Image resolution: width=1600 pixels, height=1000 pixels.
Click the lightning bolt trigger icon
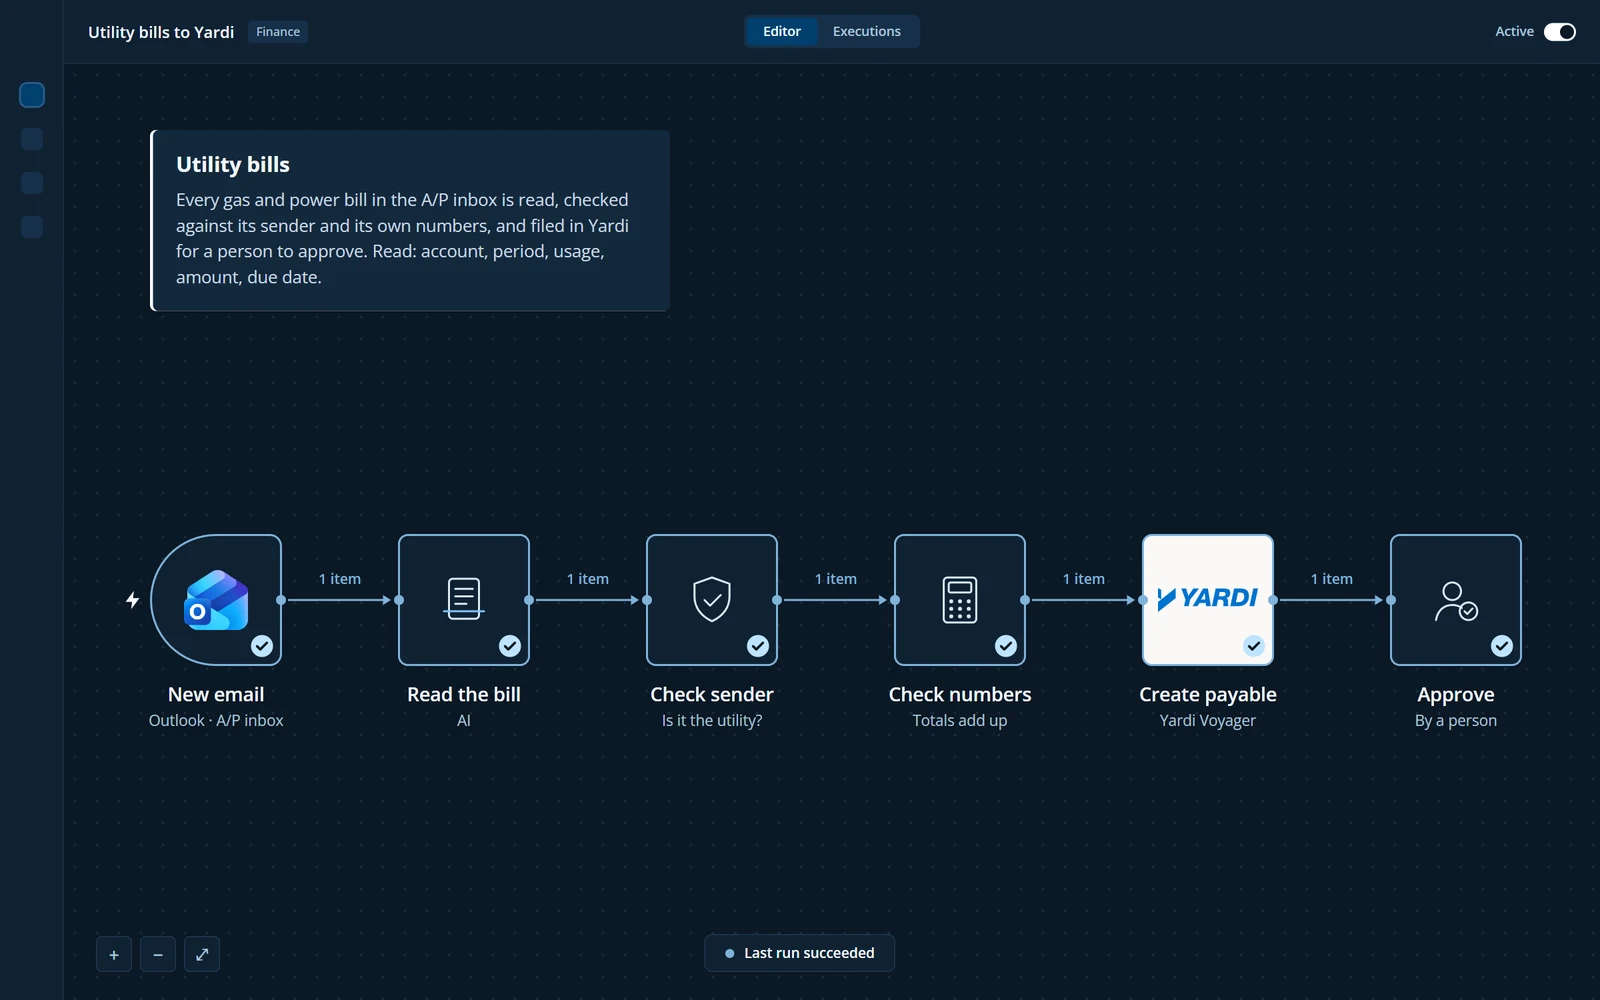pyautogui.click(x=132, y=600)
